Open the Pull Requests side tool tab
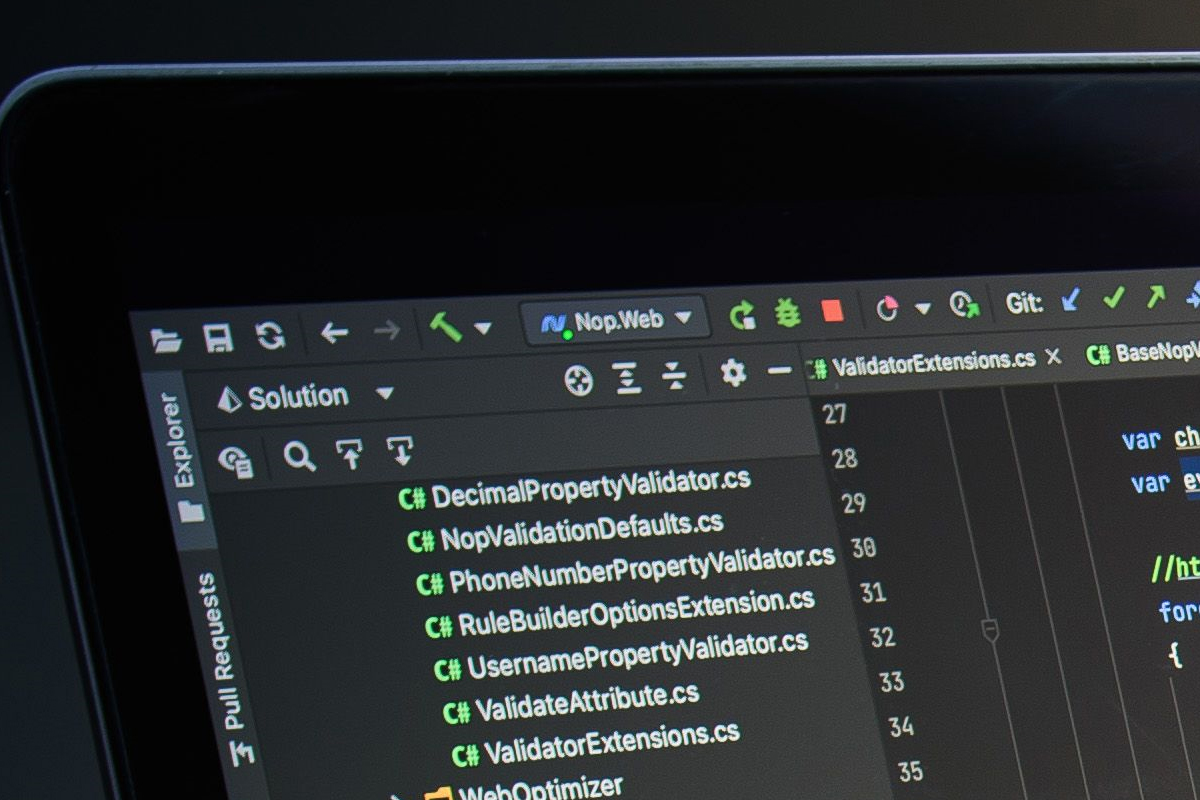This screenshot has width=1200, height=800. [x=226, y=668]
